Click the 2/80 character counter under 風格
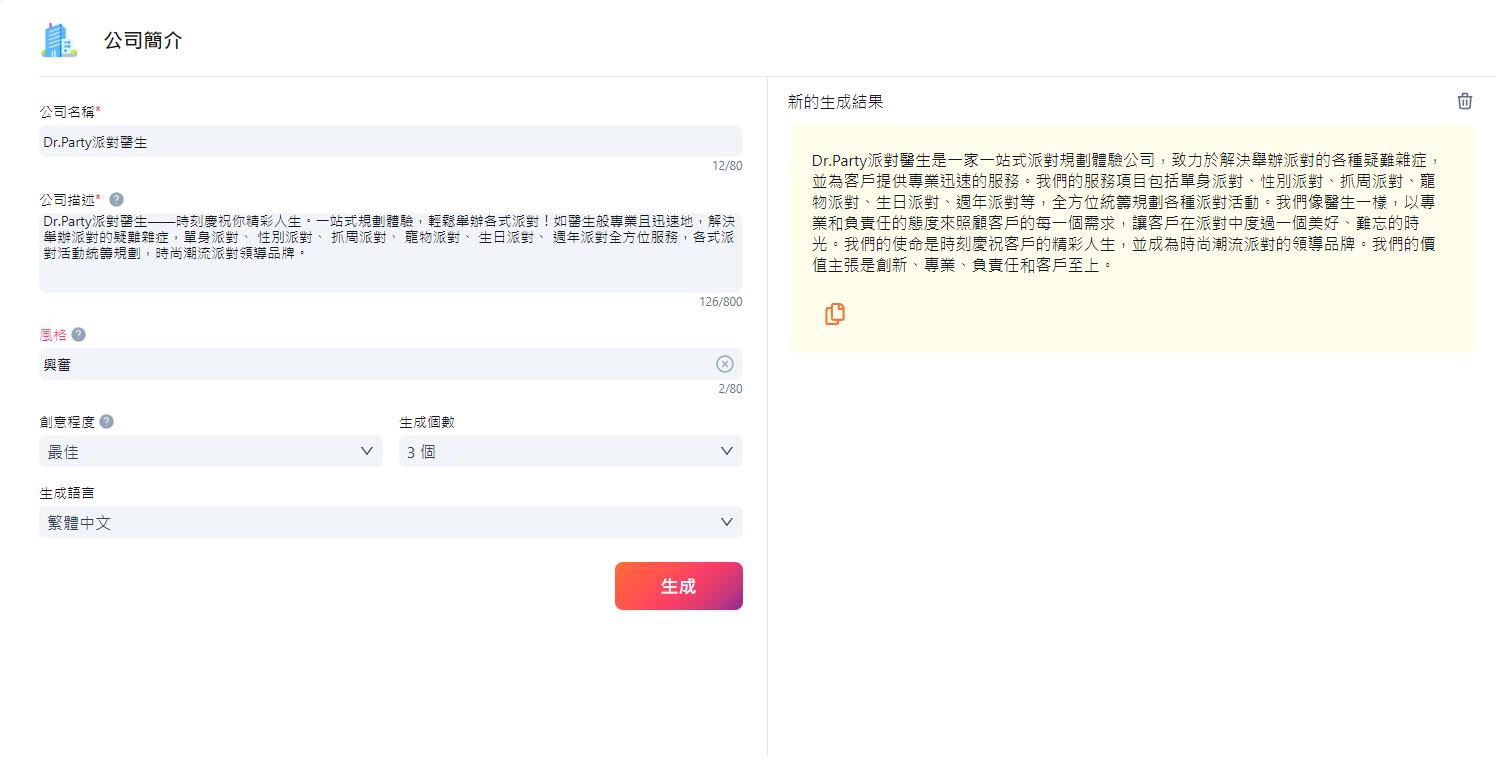The width and height of the screenshot is (1501, 768). [730, 389]
